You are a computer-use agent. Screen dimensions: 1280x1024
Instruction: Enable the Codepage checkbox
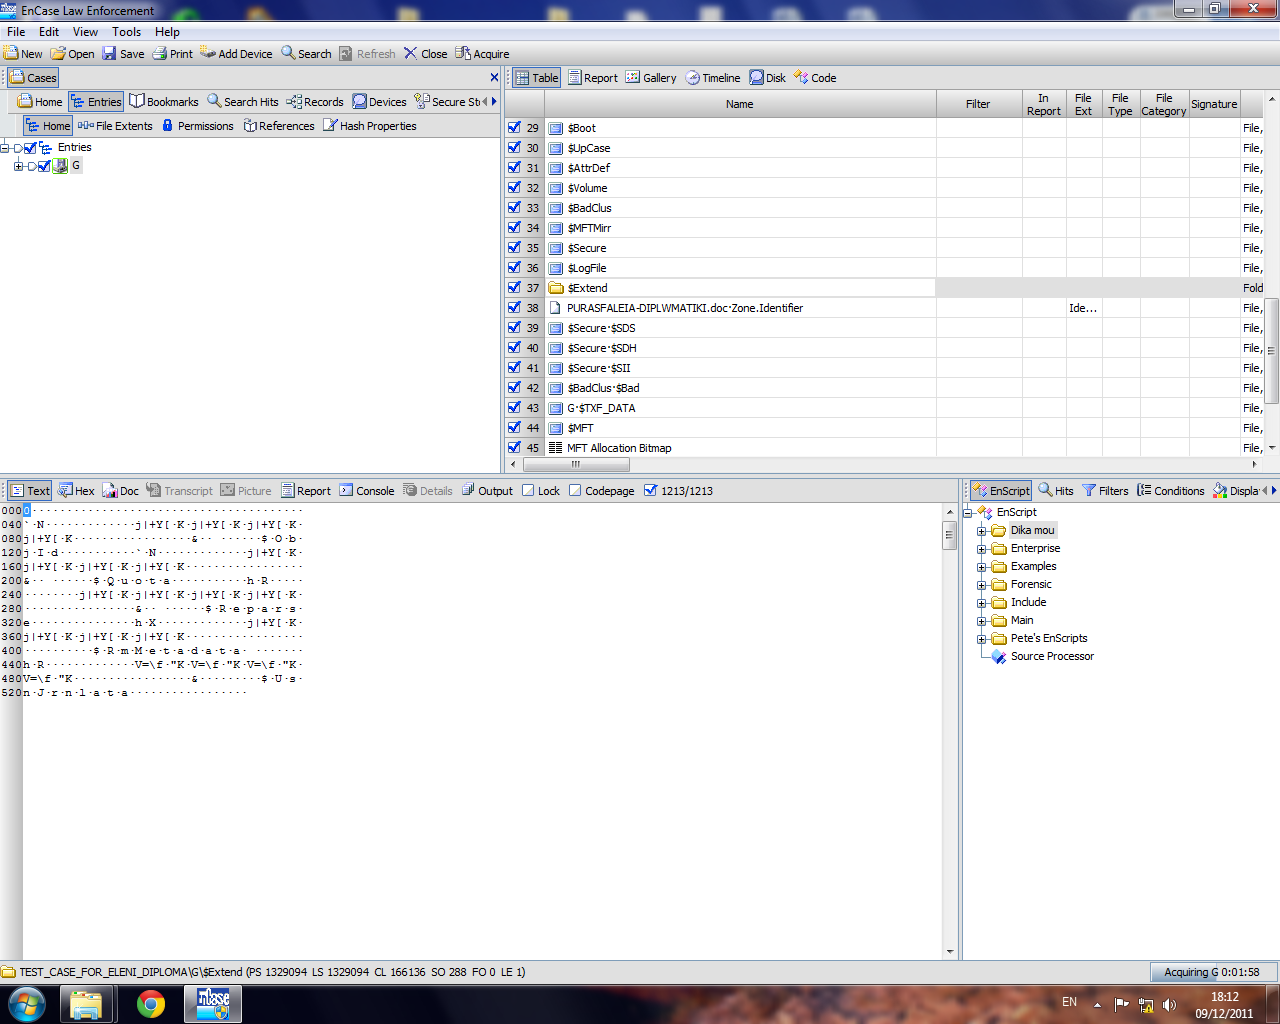(x=575, y=490)
